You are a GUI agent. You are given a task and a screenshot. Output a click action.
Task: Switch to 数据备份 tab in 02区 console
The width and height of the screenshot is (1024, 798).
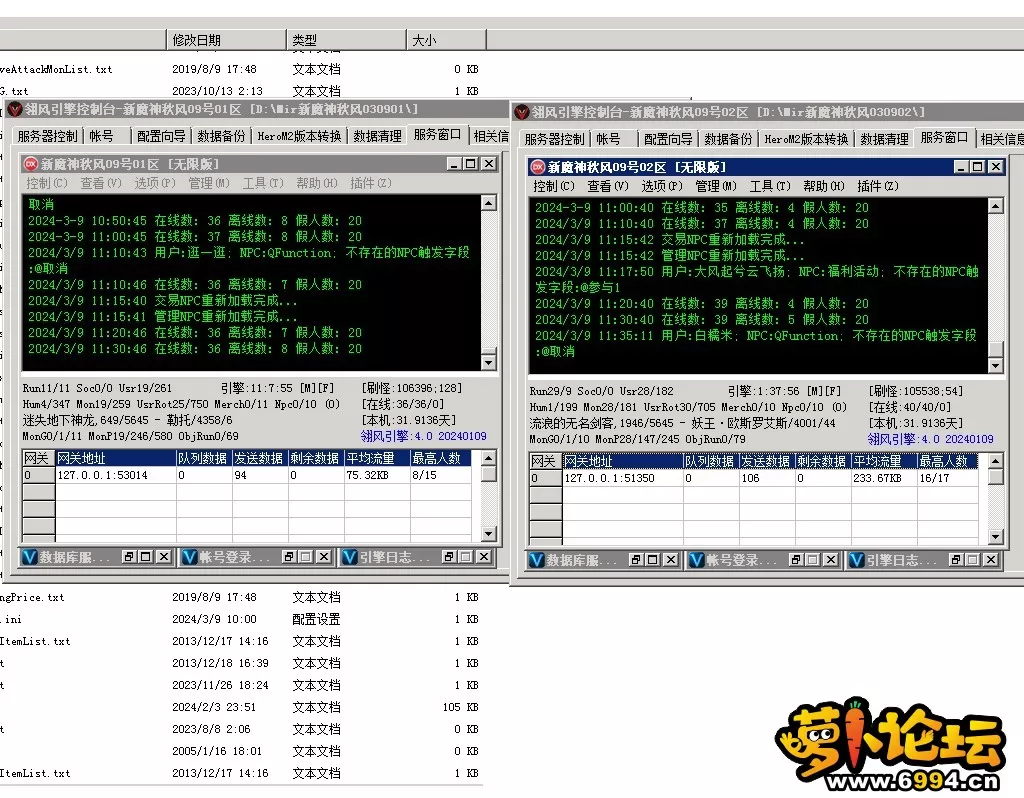[728, 139]
